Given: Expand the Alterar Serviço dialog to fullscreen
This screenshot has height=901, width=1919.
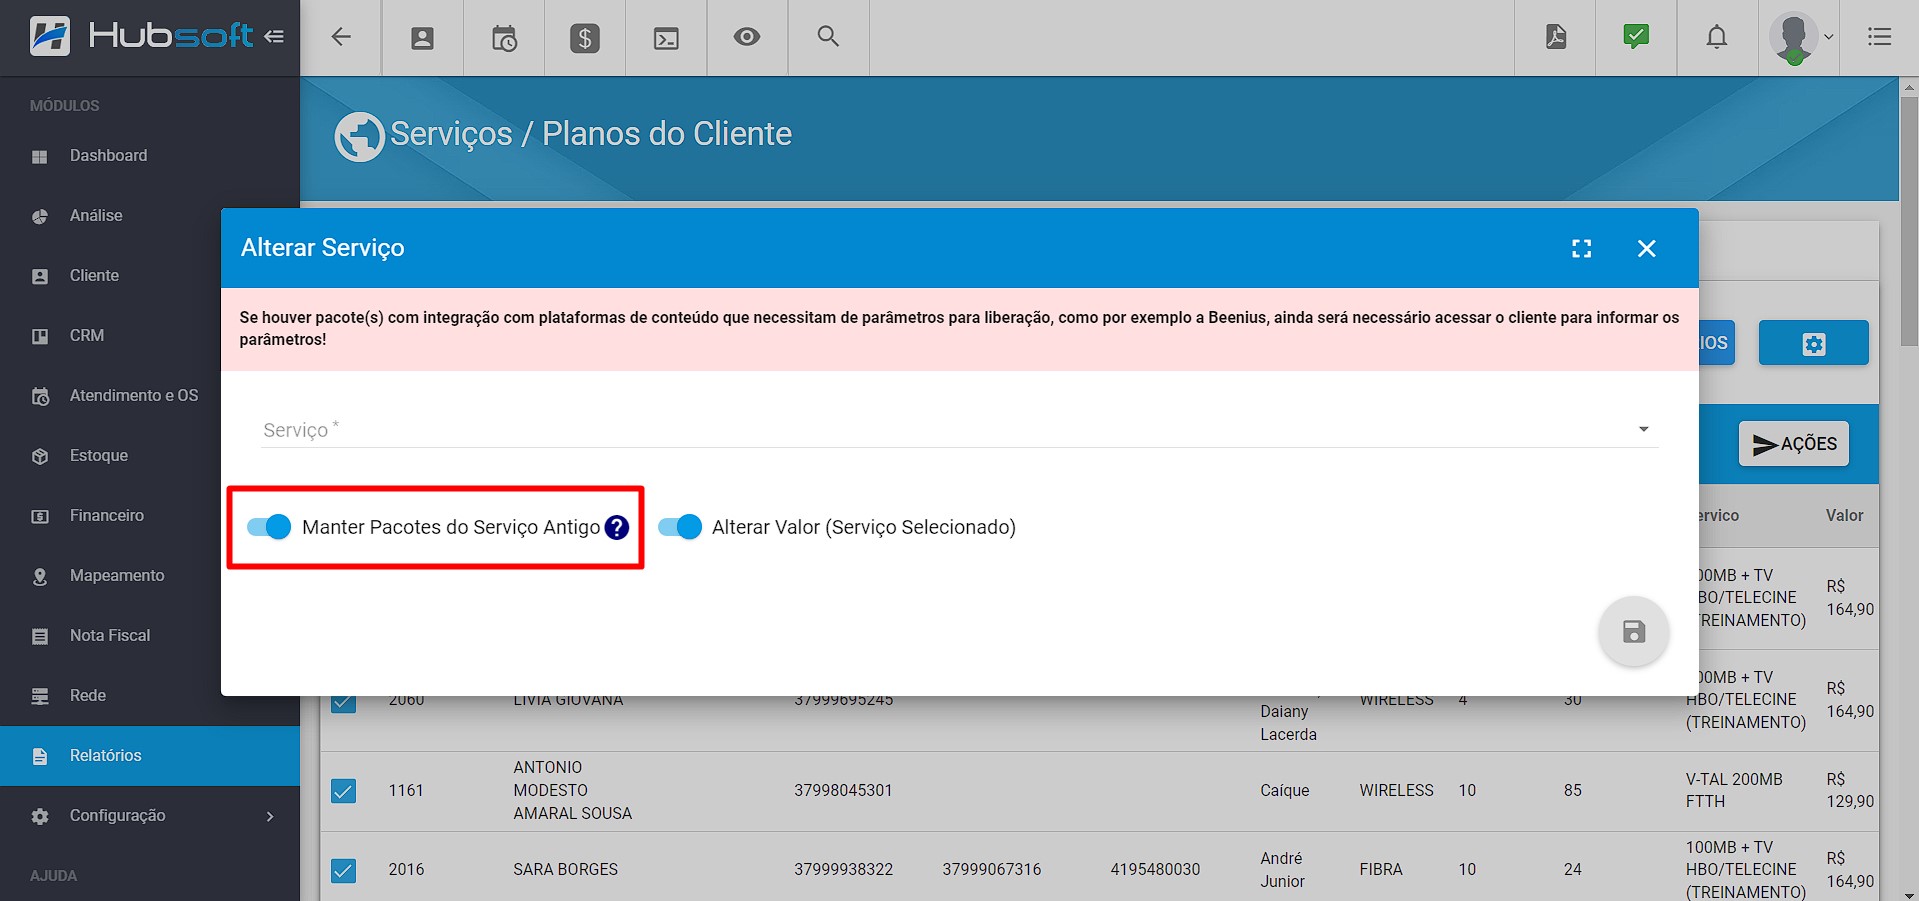Looking at the screenshot, I should pyautogui.click(x=1582, y=248).
